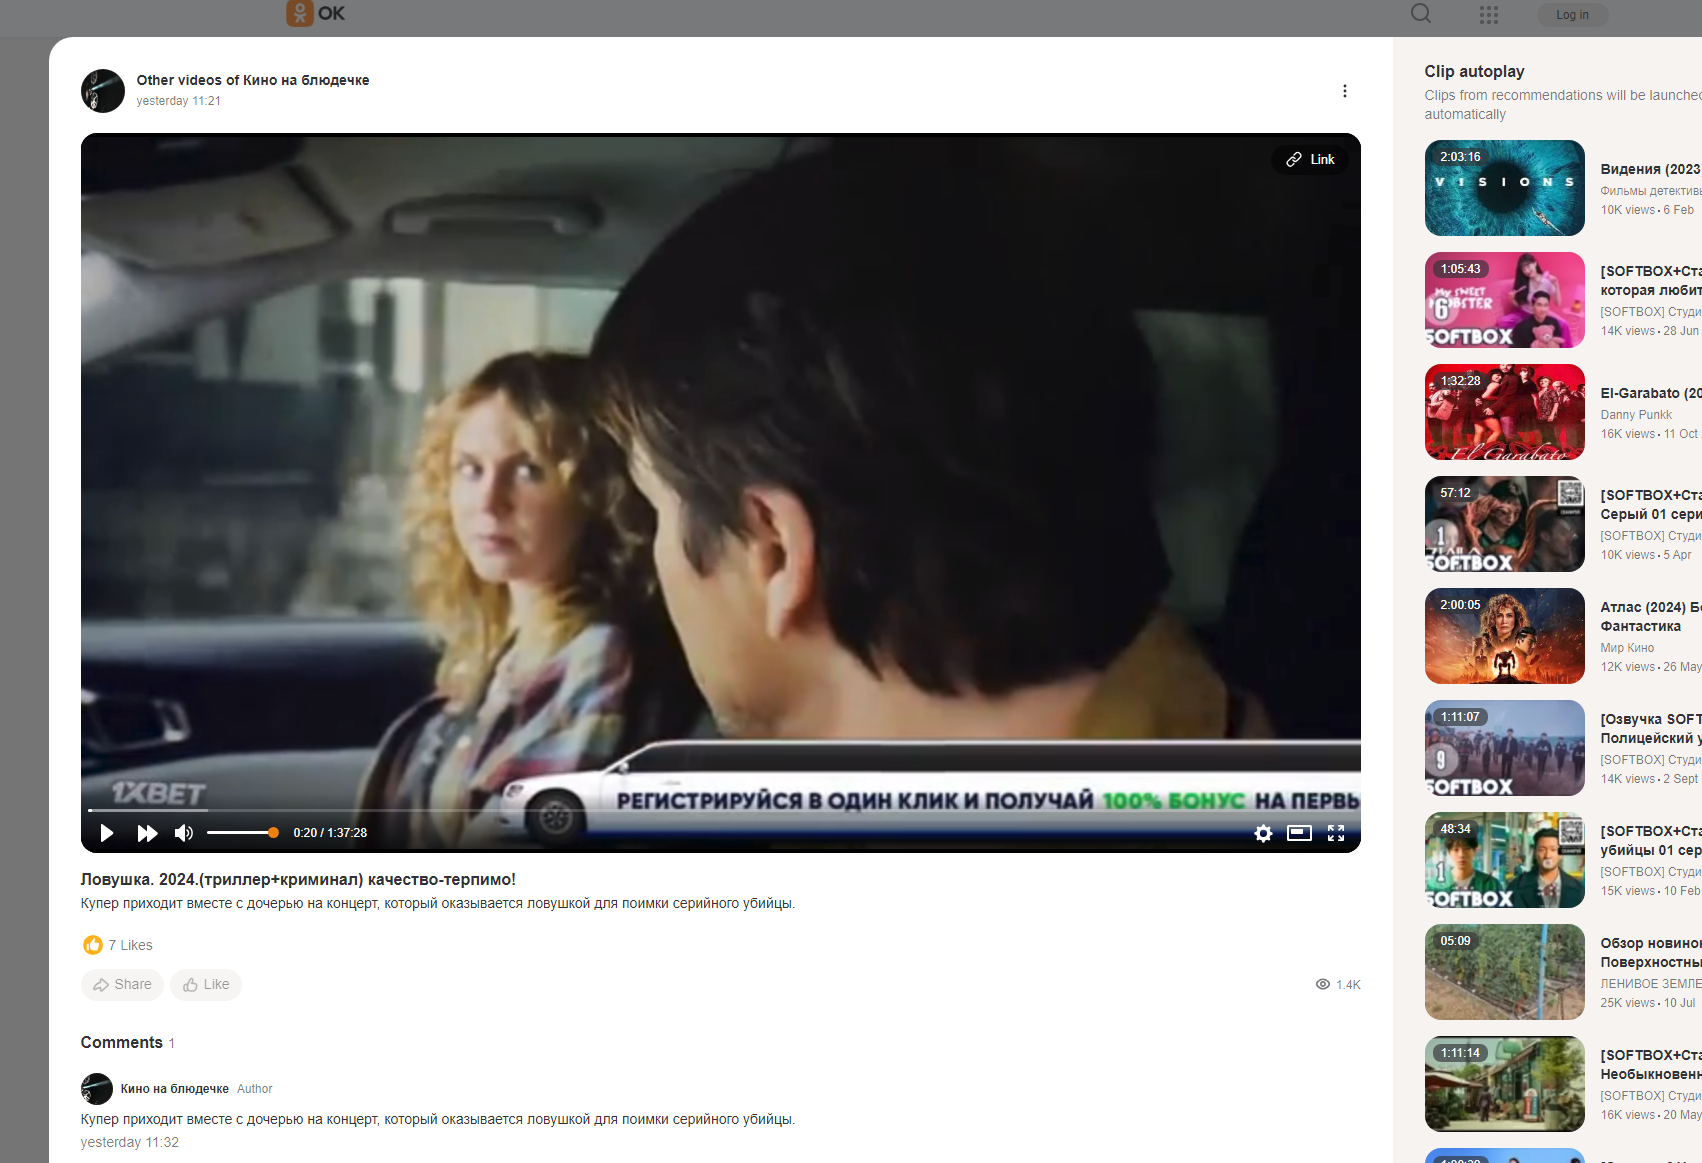The width and height of the screenshot is (1702, 1163).
Task: Click the comment author avatar
Action: coord(97,1089)
